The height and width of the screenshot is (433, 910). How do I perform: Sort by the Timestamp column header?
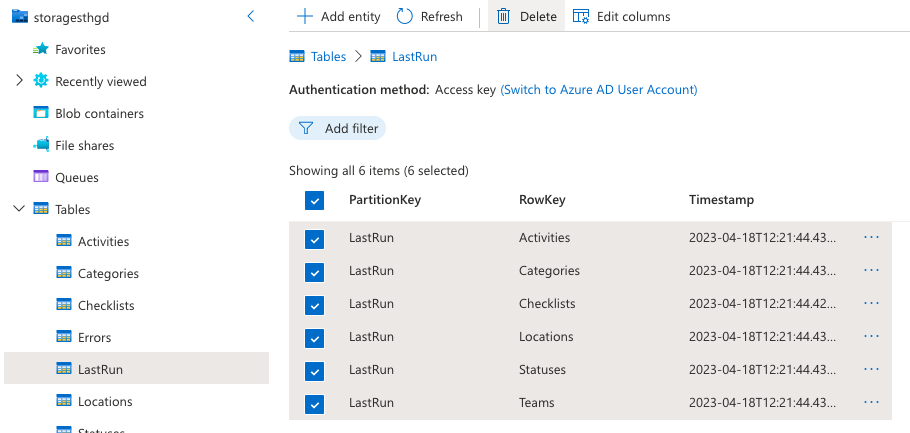[x=721, y=200]
